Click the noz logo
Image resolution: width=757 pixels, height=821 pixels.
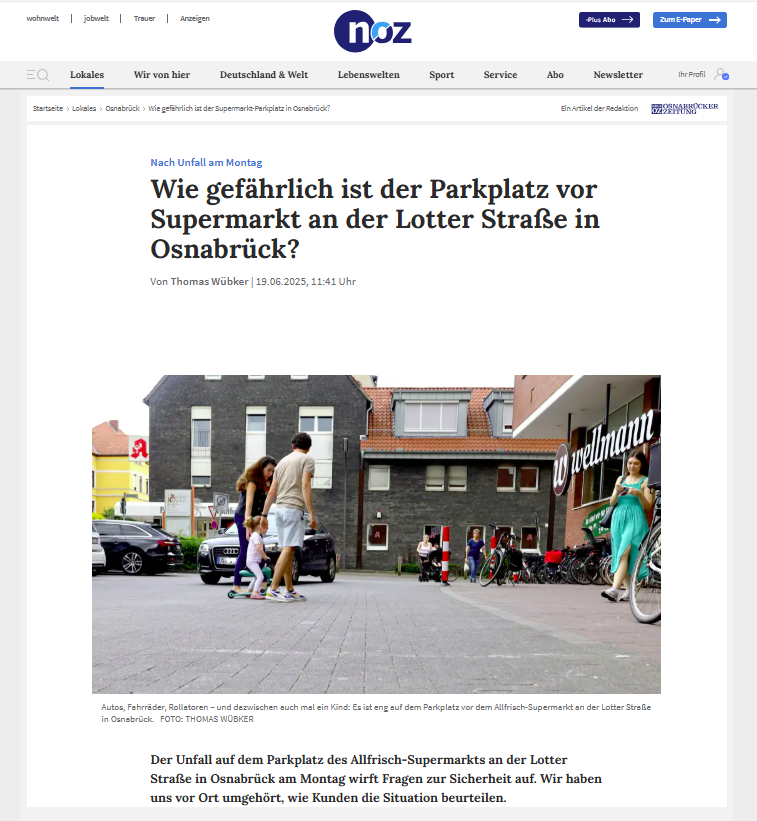click(x=372, y=31)
